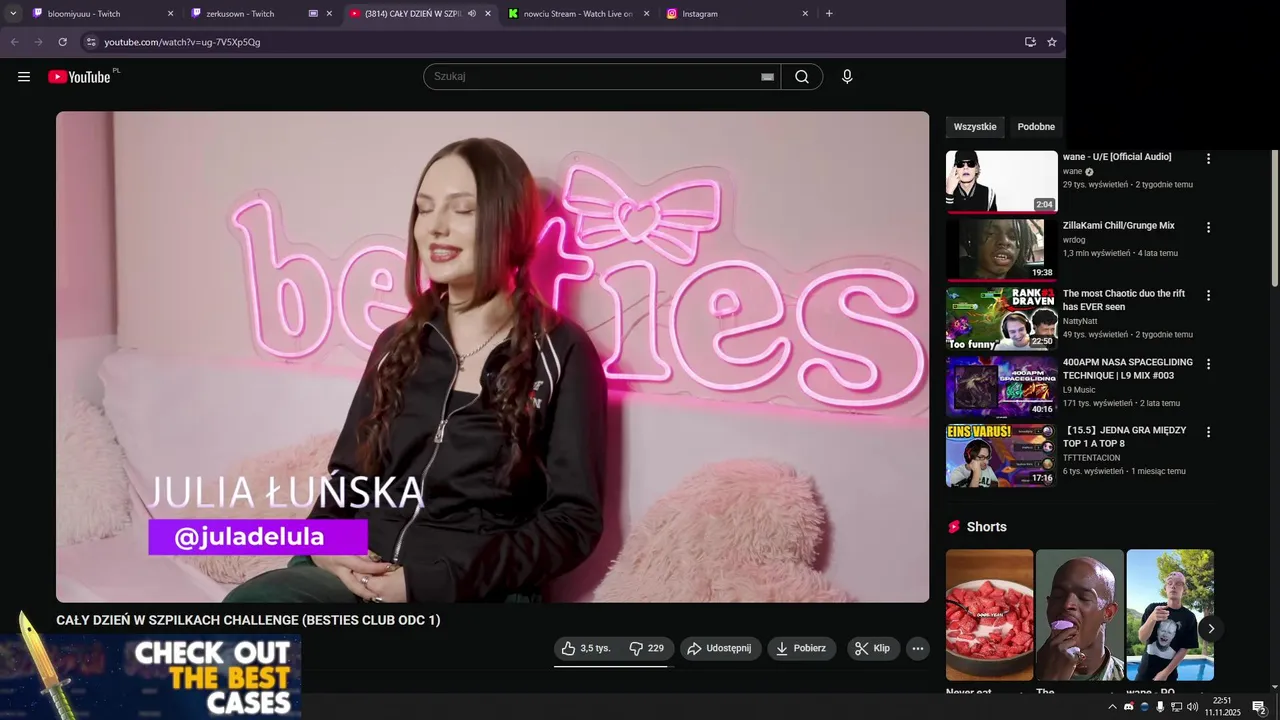Open more actions three-dot menu under video
The height and width of the screenshot is (720, 1280).
click(x=917, y=648)
